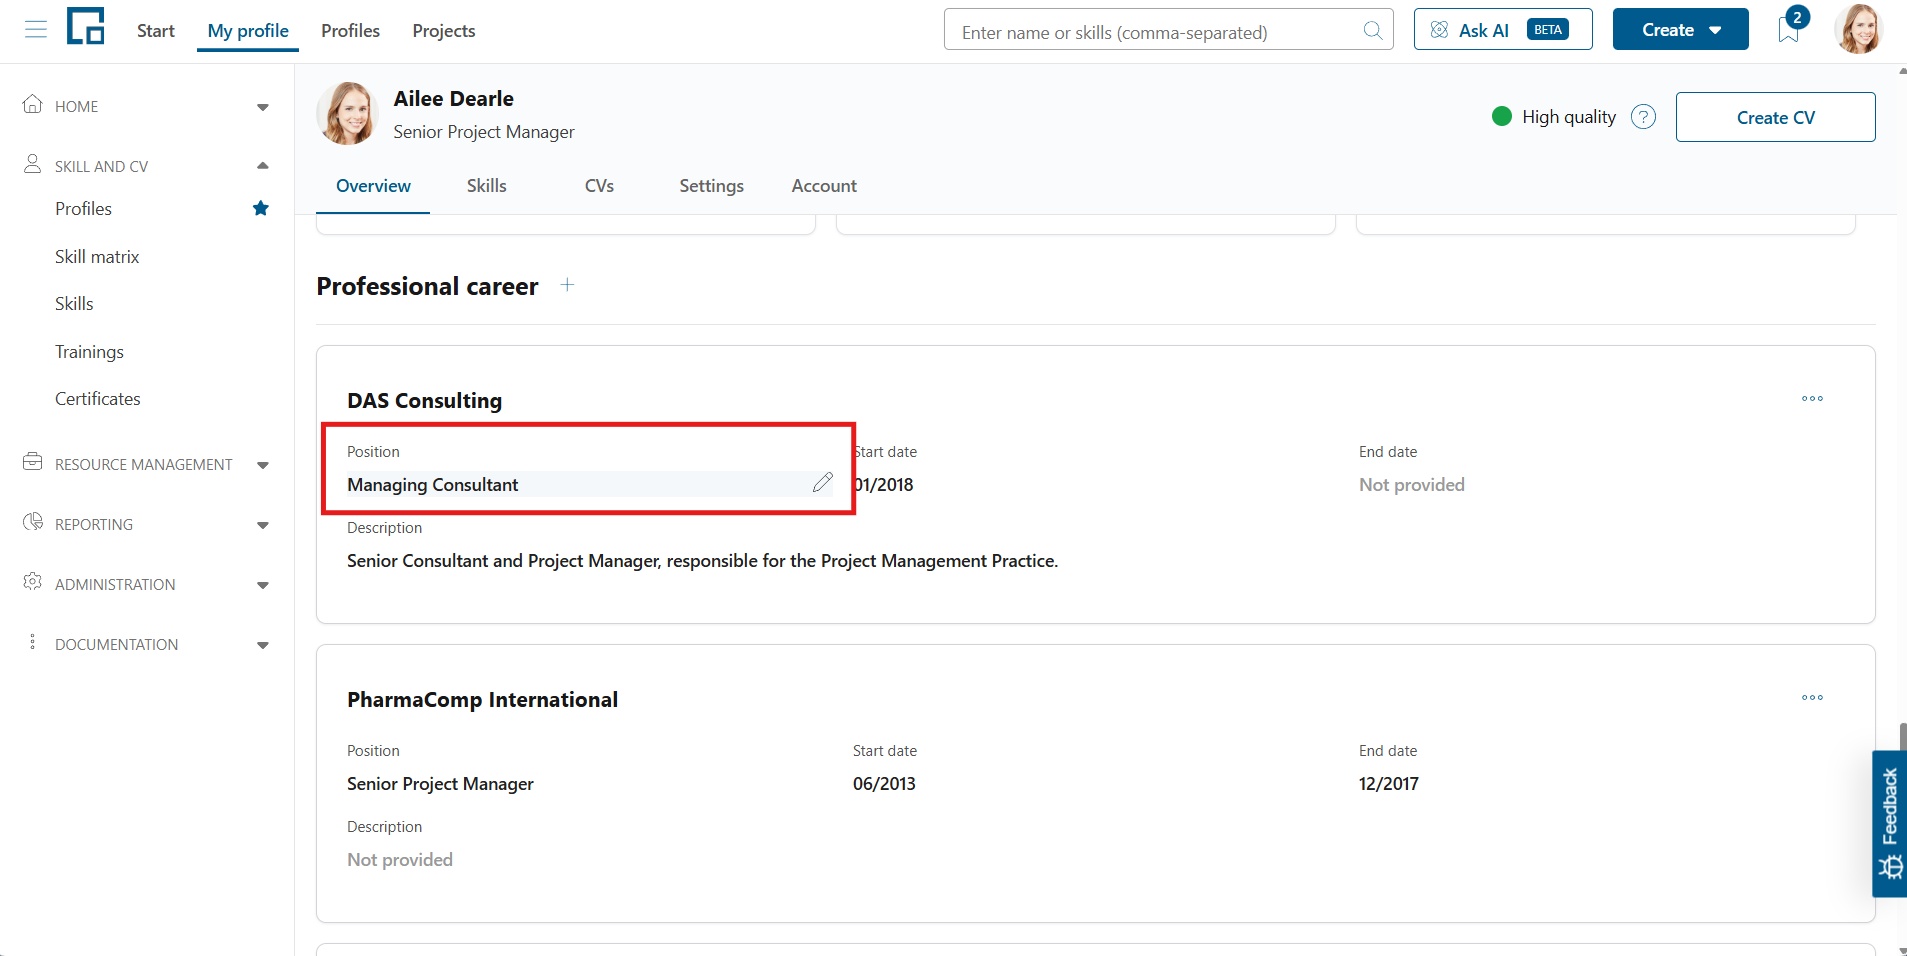The image size is (1907, 956).
Task: Click Ailee Dearle profile photo
Action: click(x=347, y=114)
